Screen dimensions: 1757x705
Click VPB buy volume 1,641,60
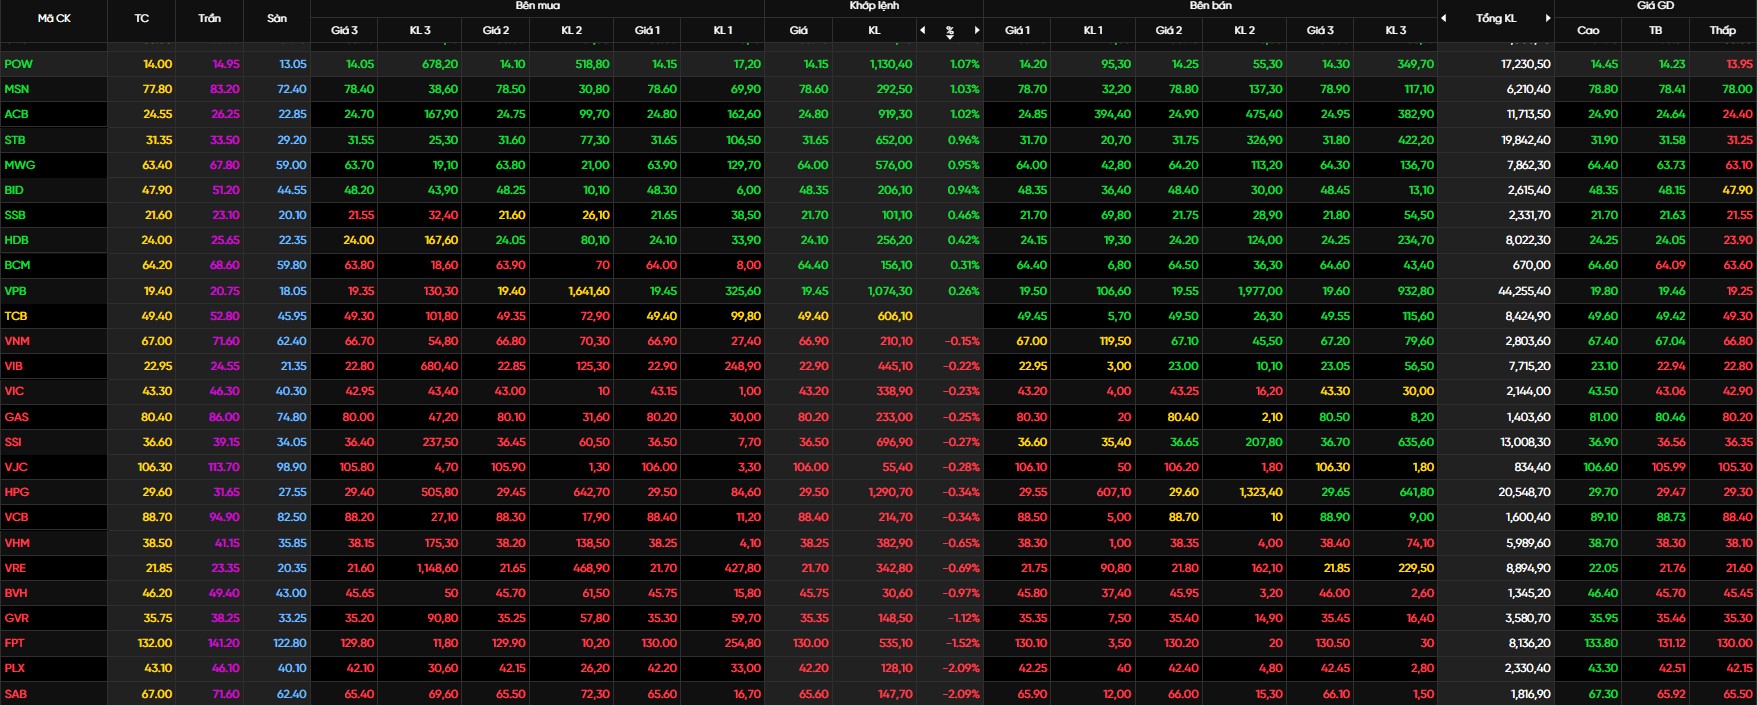point(588,291)
